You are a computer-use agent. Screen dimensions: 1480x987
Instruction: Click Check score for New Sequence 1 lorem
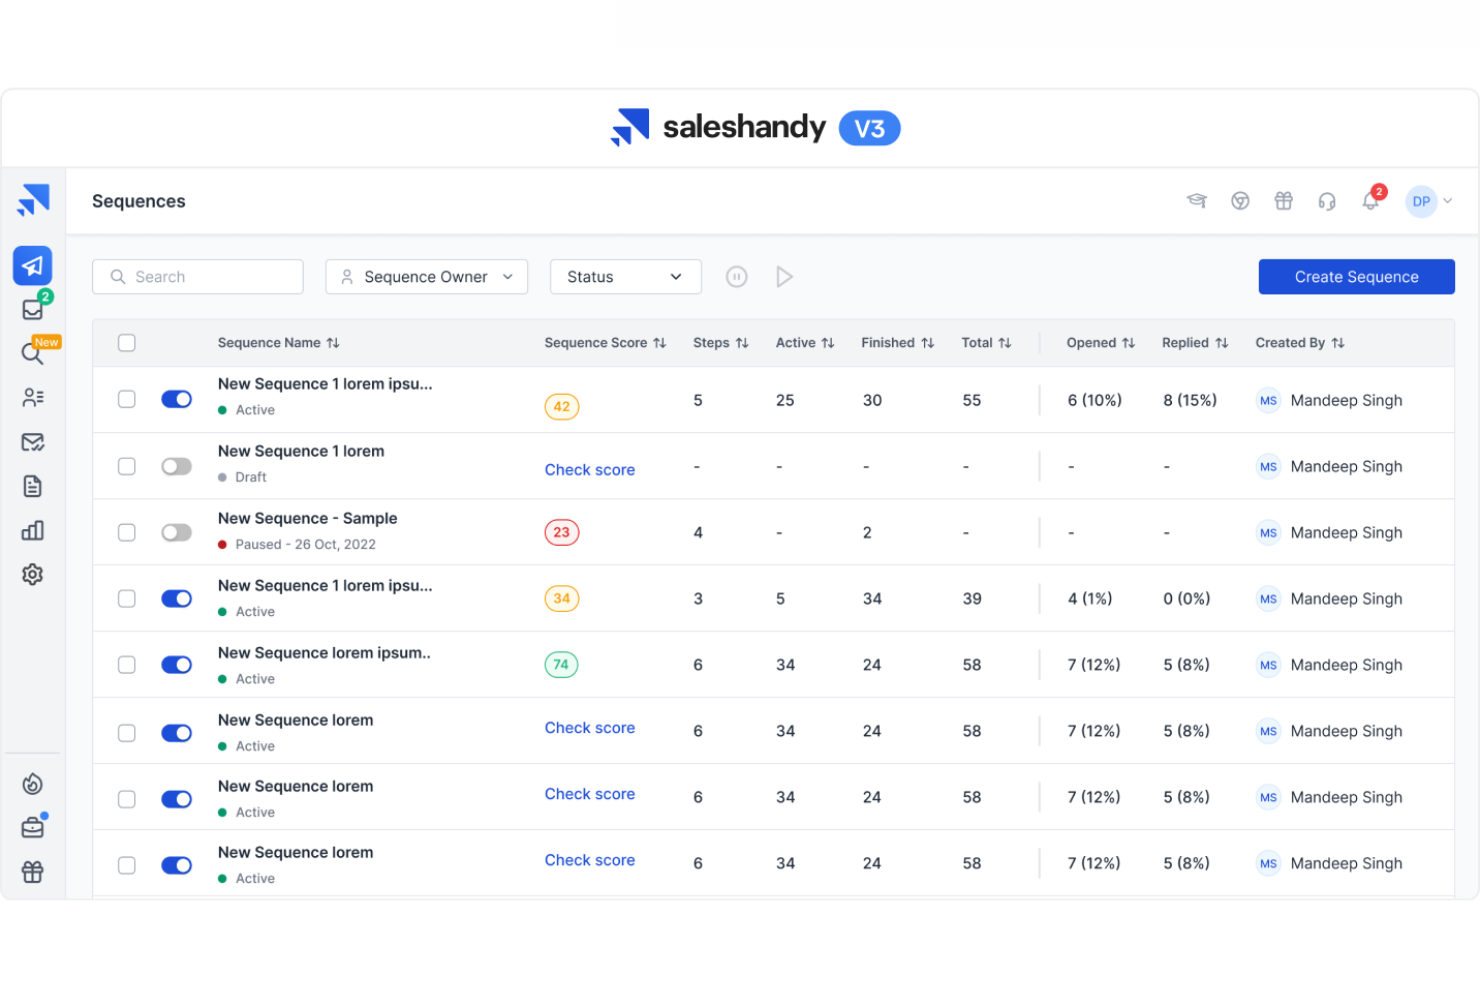click(589, 469)
